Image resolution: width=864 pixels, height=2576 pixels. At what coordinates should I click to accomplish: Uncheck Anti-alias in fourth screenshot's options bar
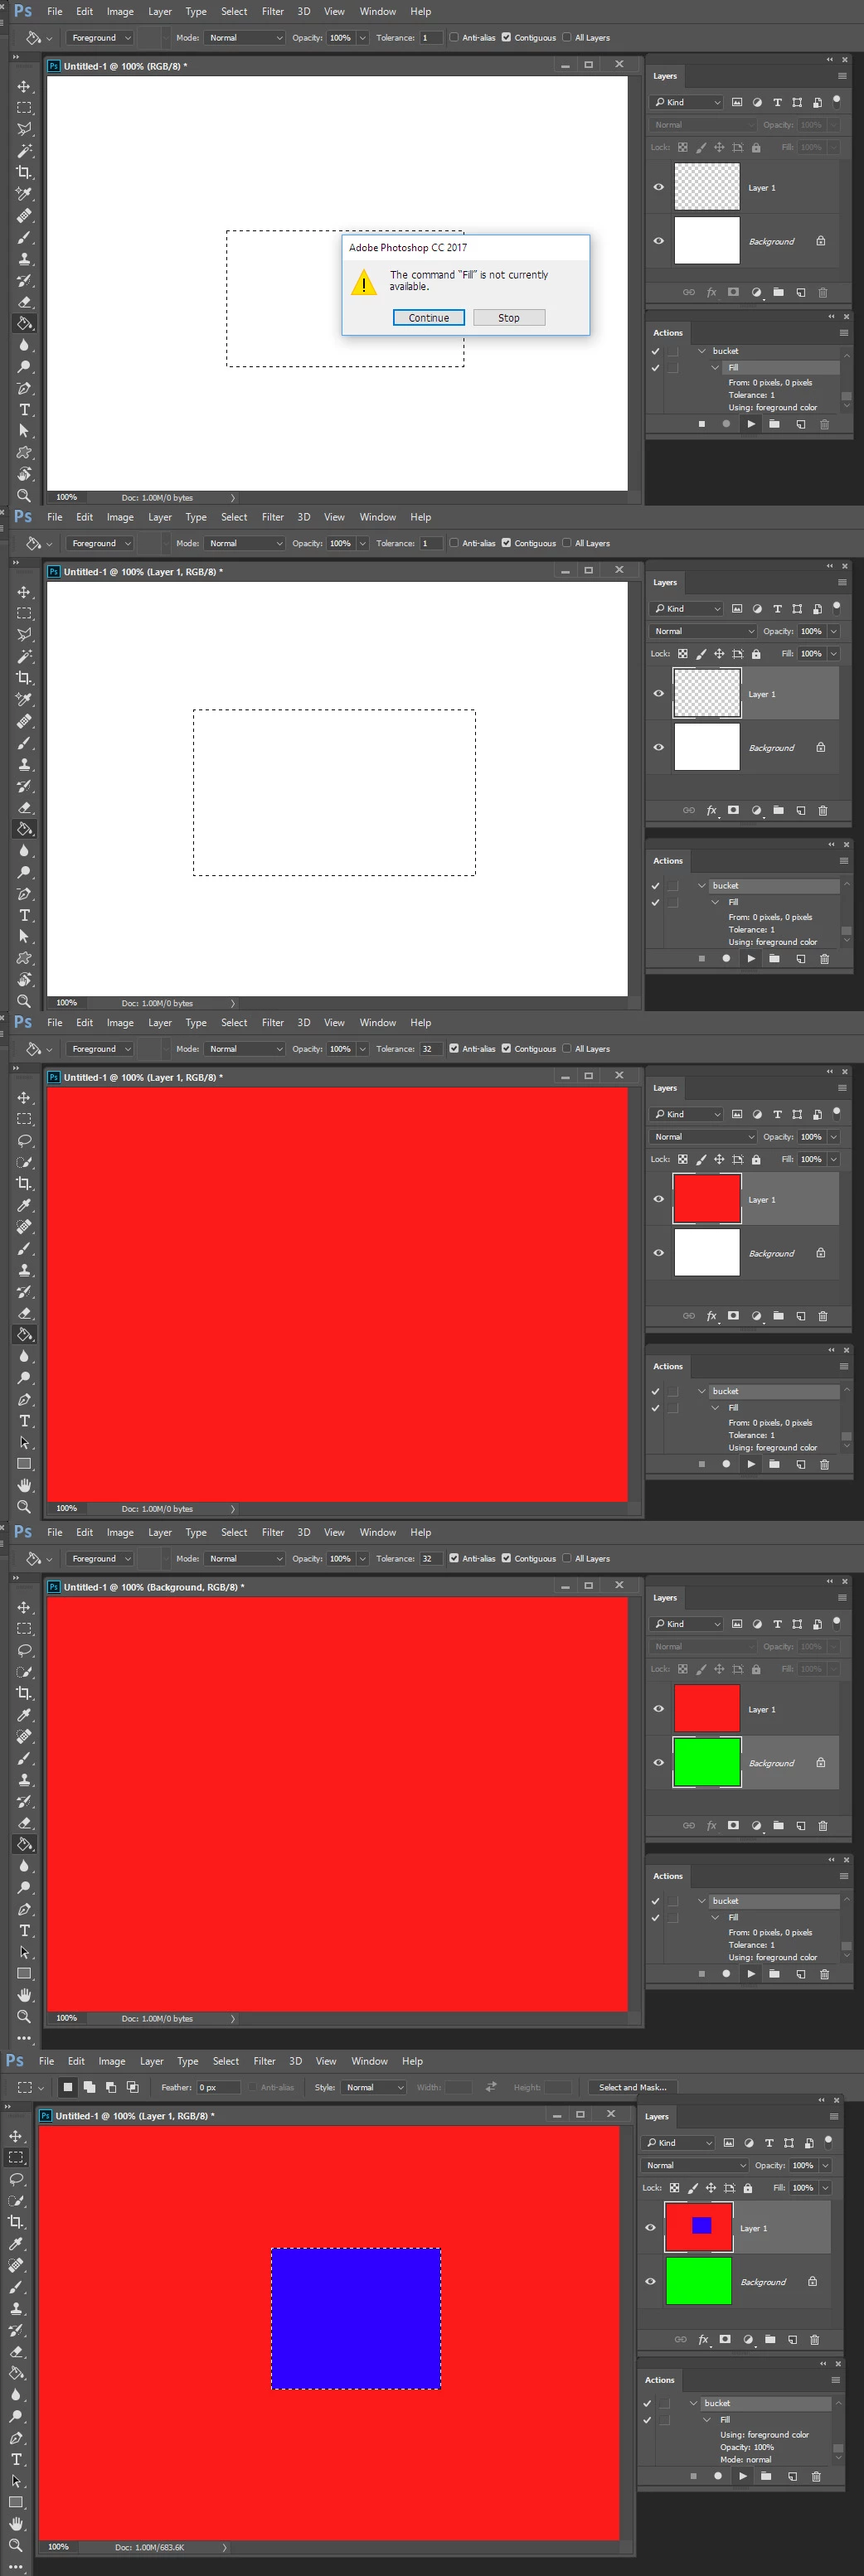click(x=454, y=1559)
